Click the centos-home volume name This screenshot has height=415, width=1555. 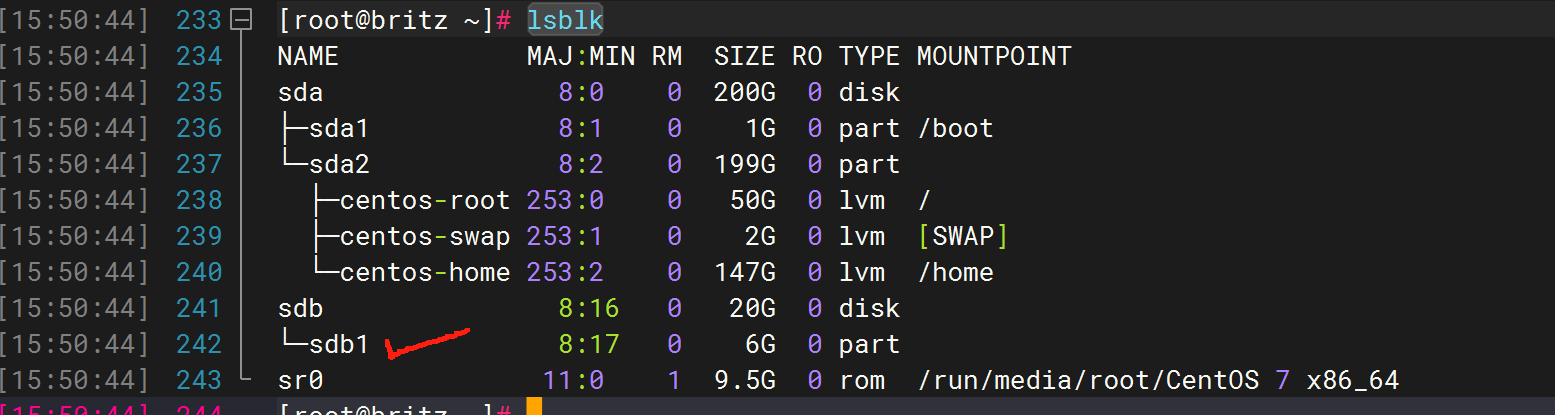coord(425,272)
